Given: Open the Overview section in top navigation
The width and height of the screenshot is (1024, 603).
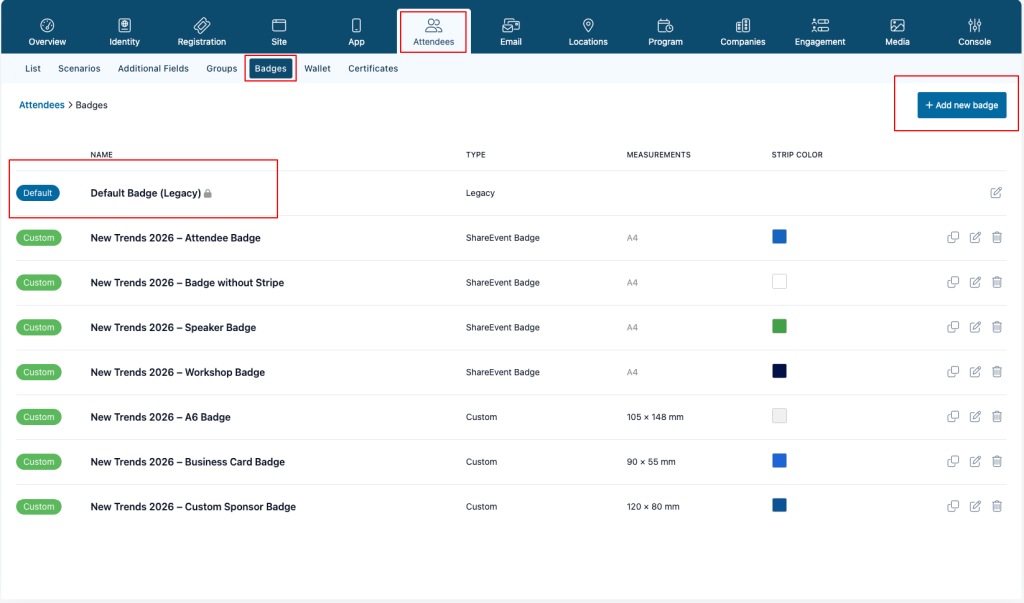Looking at the screenshot, I should (47, 31).
